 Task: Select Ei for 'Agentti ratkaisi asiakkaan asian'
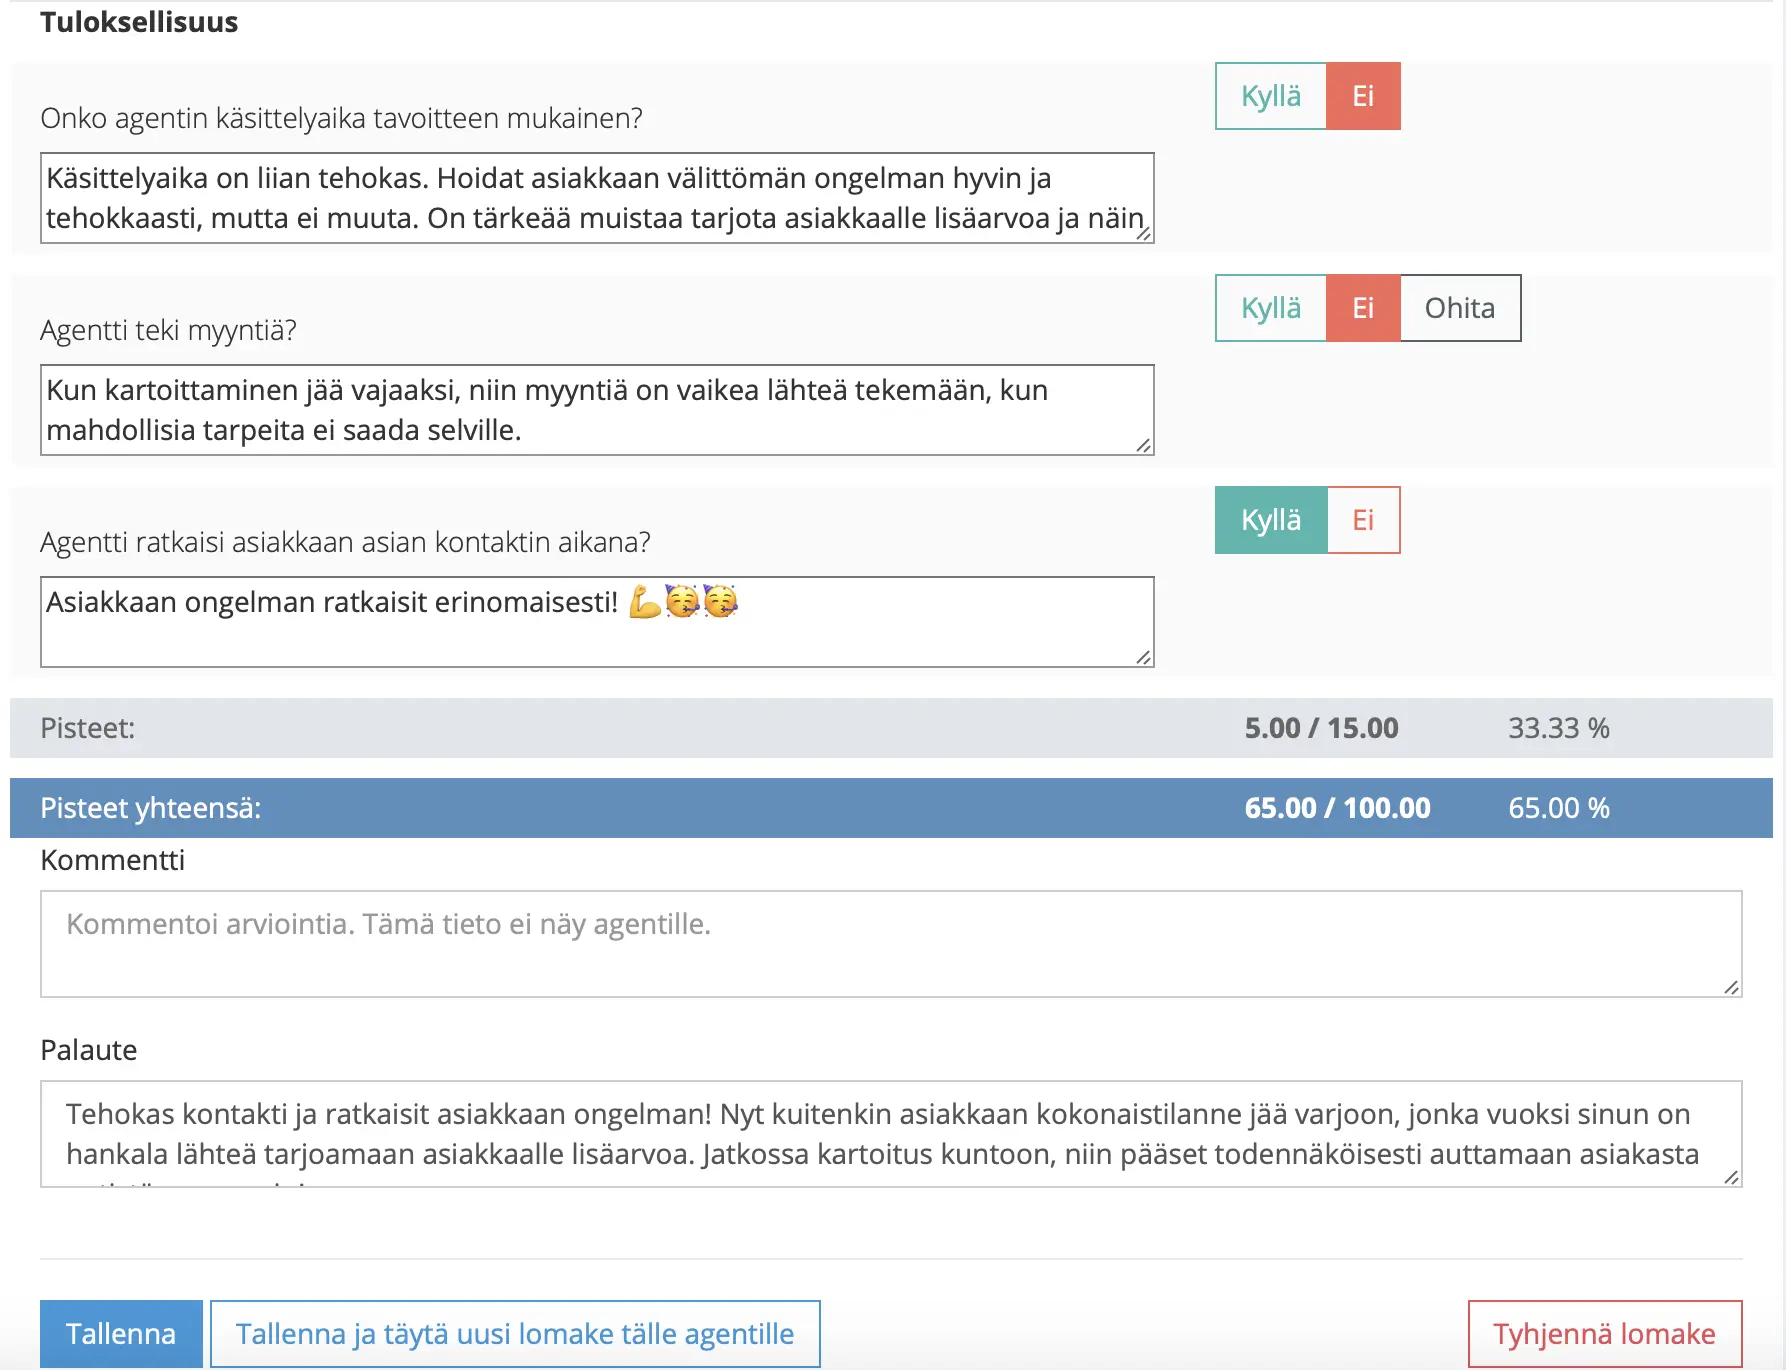tap(1362, 519)
